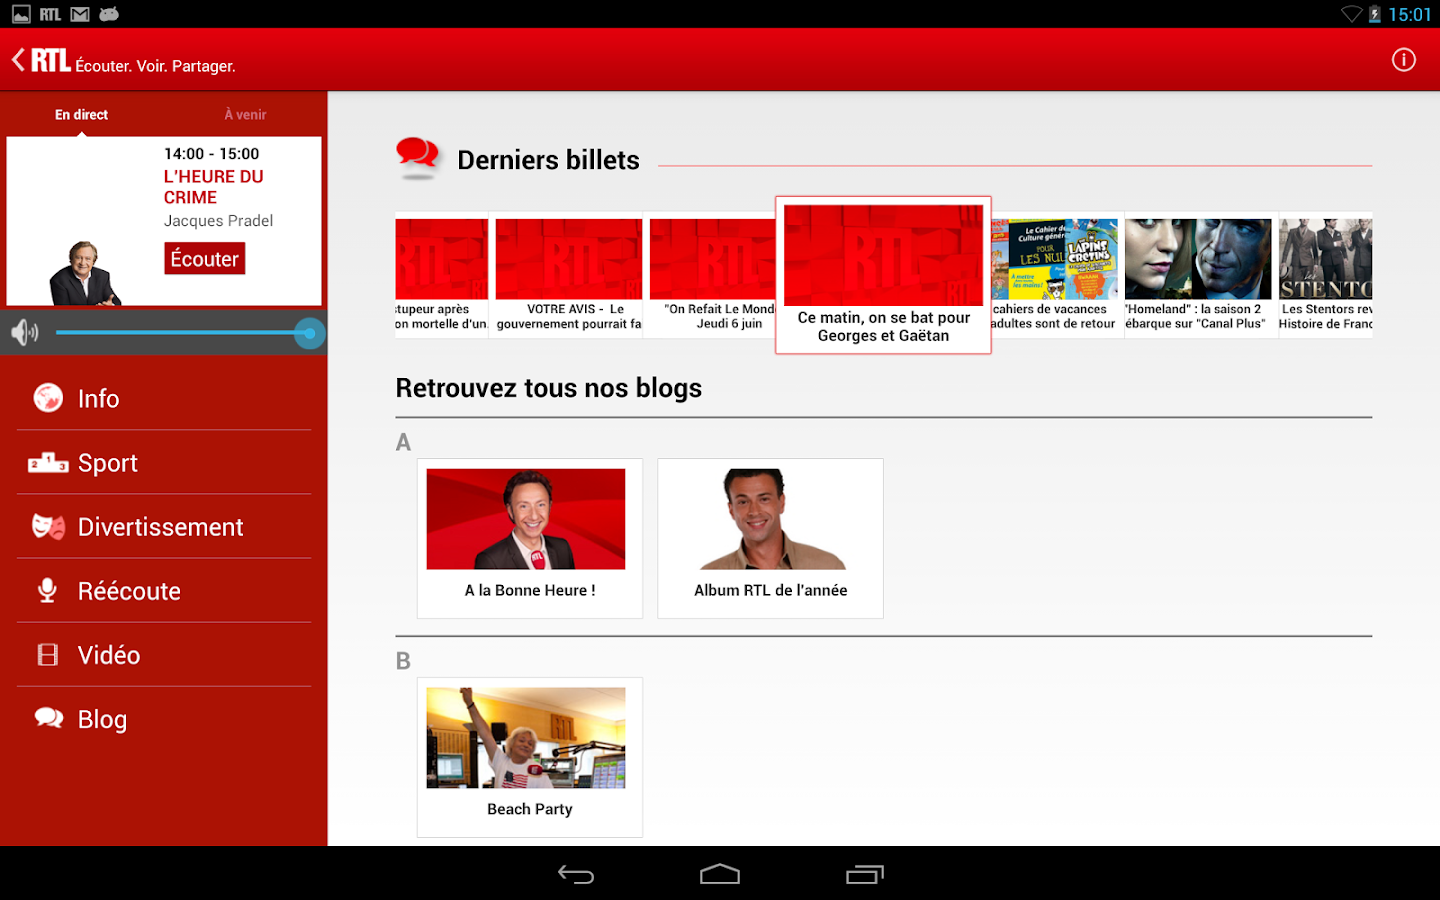The image size is (1440, 900).
Task: Open the info circle icon in the header
Action: coord(1404,60)
